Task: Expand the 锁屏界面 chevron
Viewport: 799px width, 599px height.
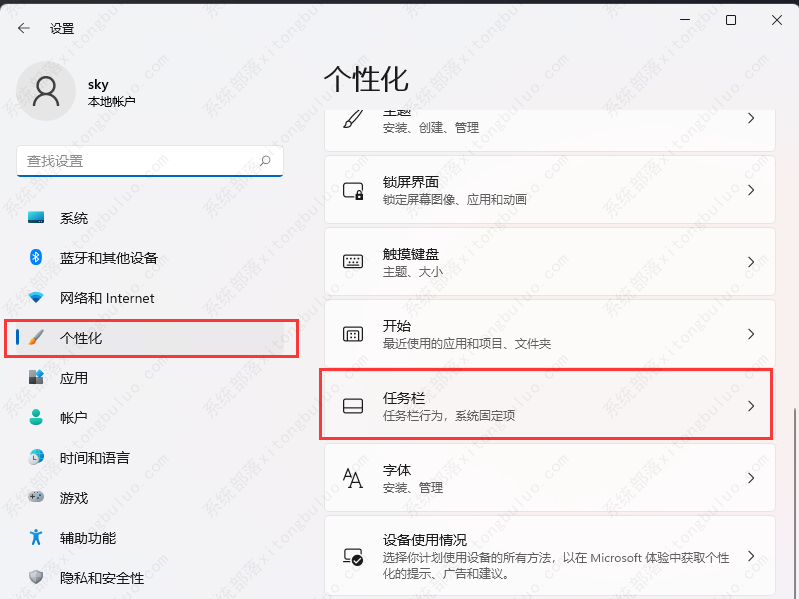Action: 751,190
